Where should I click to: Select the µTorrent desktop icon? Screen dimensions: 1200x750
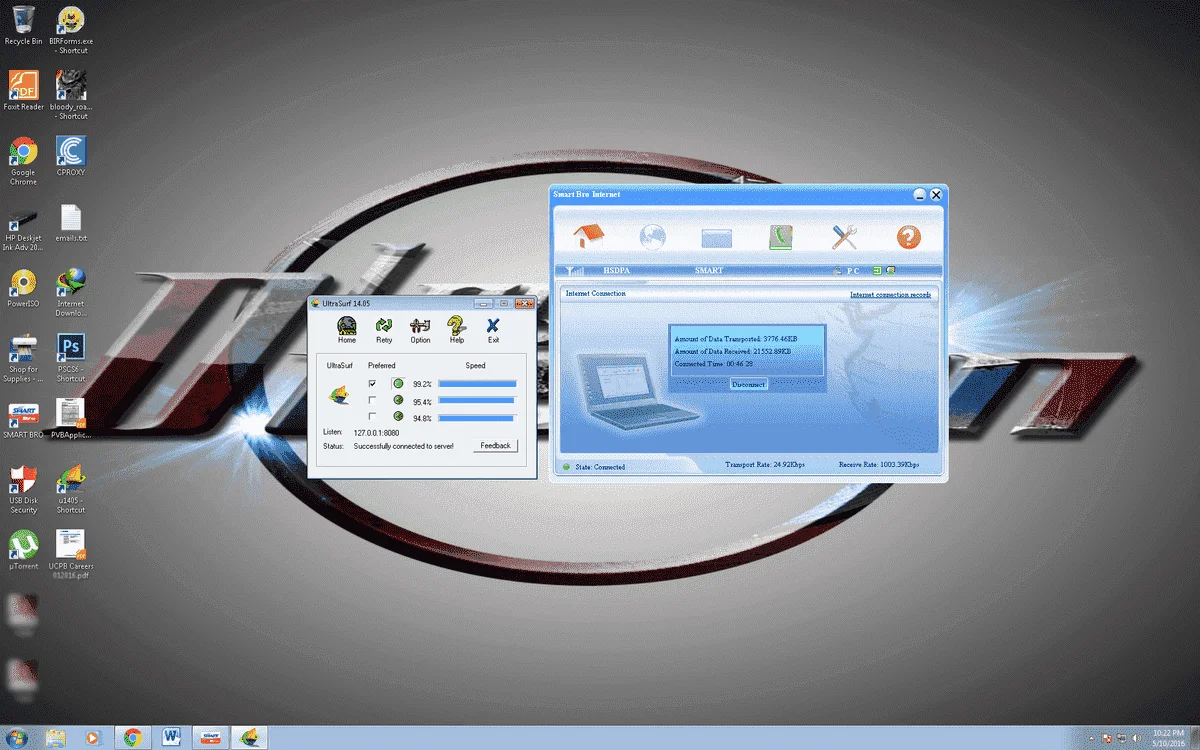pos(24,550)
